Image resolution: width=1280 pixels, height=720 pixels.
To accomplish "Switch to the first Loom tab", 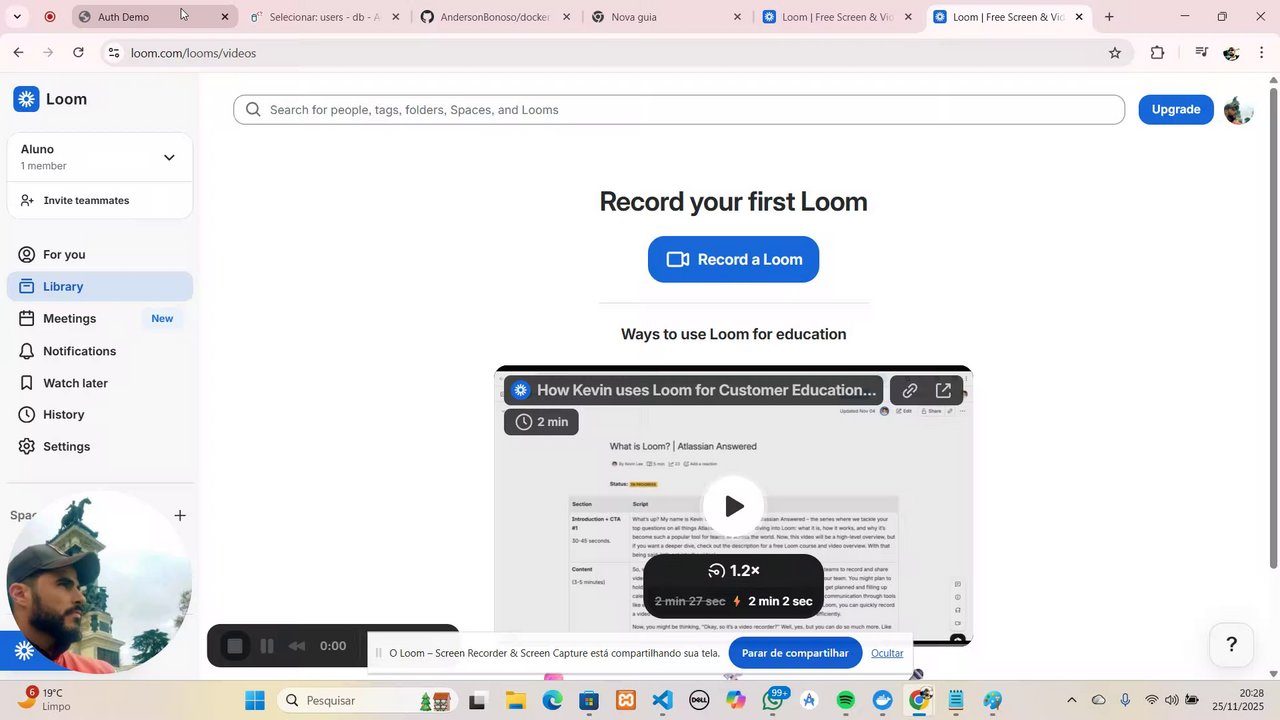I will click(835, 17).
